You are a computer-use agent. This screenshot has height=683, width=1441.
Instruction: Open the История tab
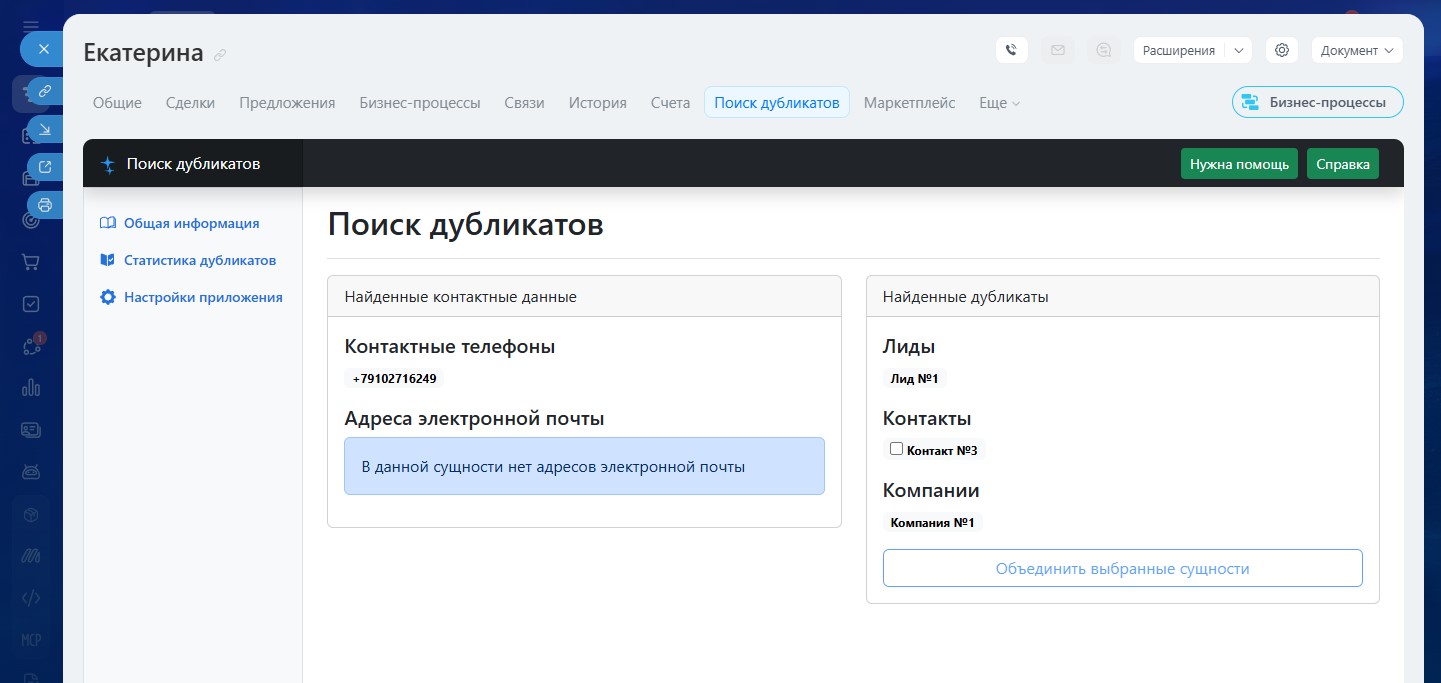click(x=597, y=103)
